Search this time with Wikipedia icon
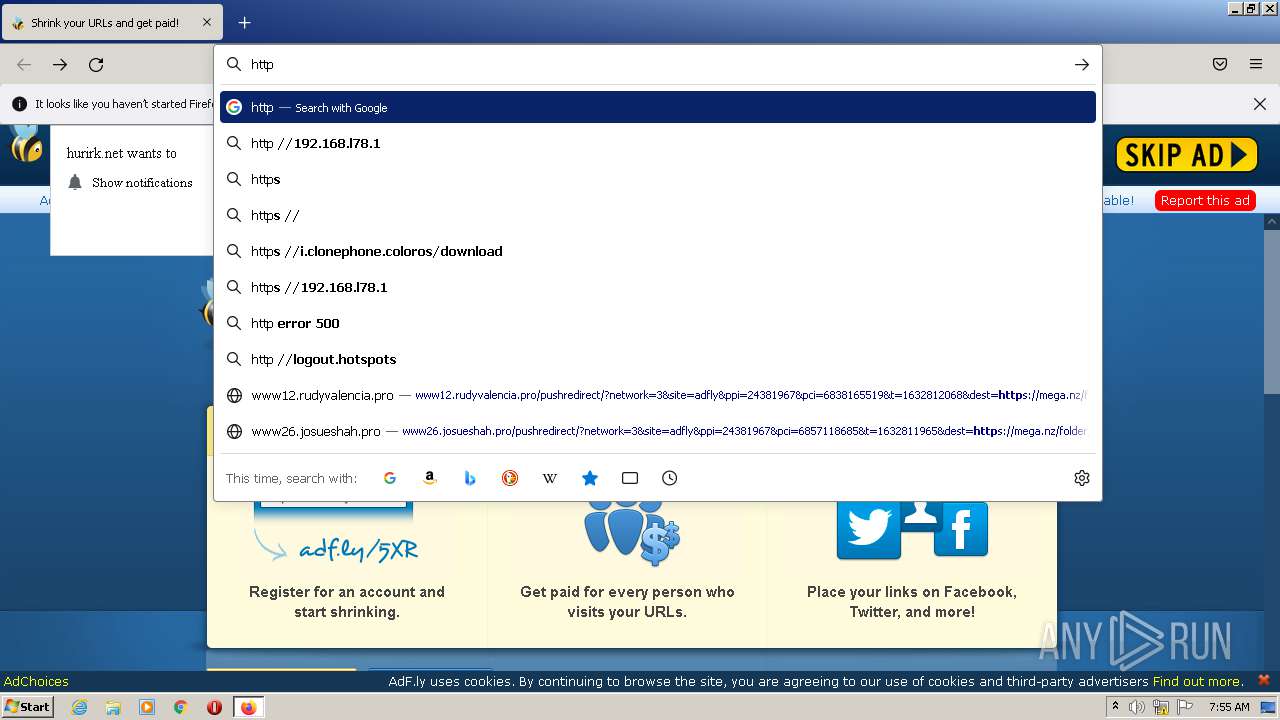Viewport: 1280px width, 720px height. [550, 478]
